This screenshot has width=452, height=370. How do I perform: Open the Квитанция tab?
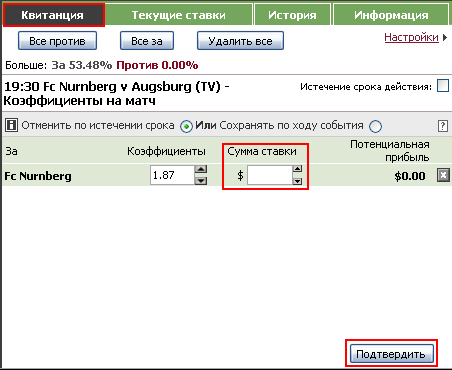54,15
